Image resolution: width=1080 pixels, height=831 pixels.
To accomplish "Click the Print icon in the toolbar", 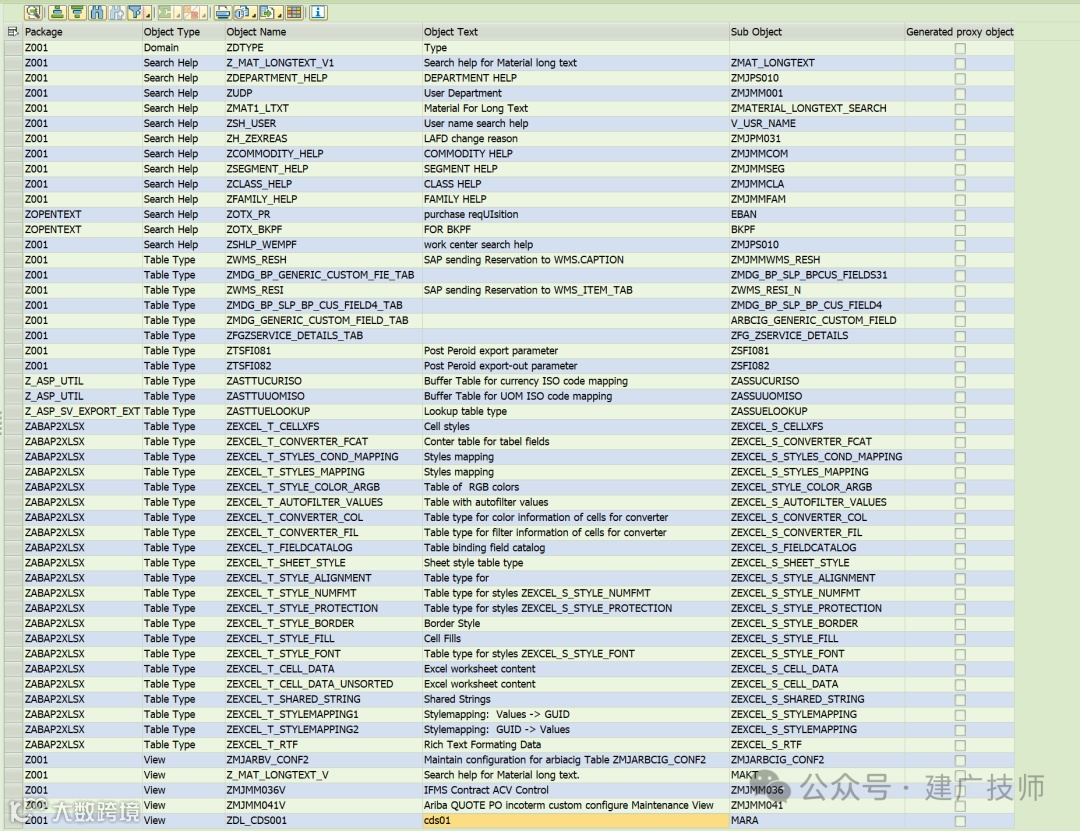I will (222, 12).
